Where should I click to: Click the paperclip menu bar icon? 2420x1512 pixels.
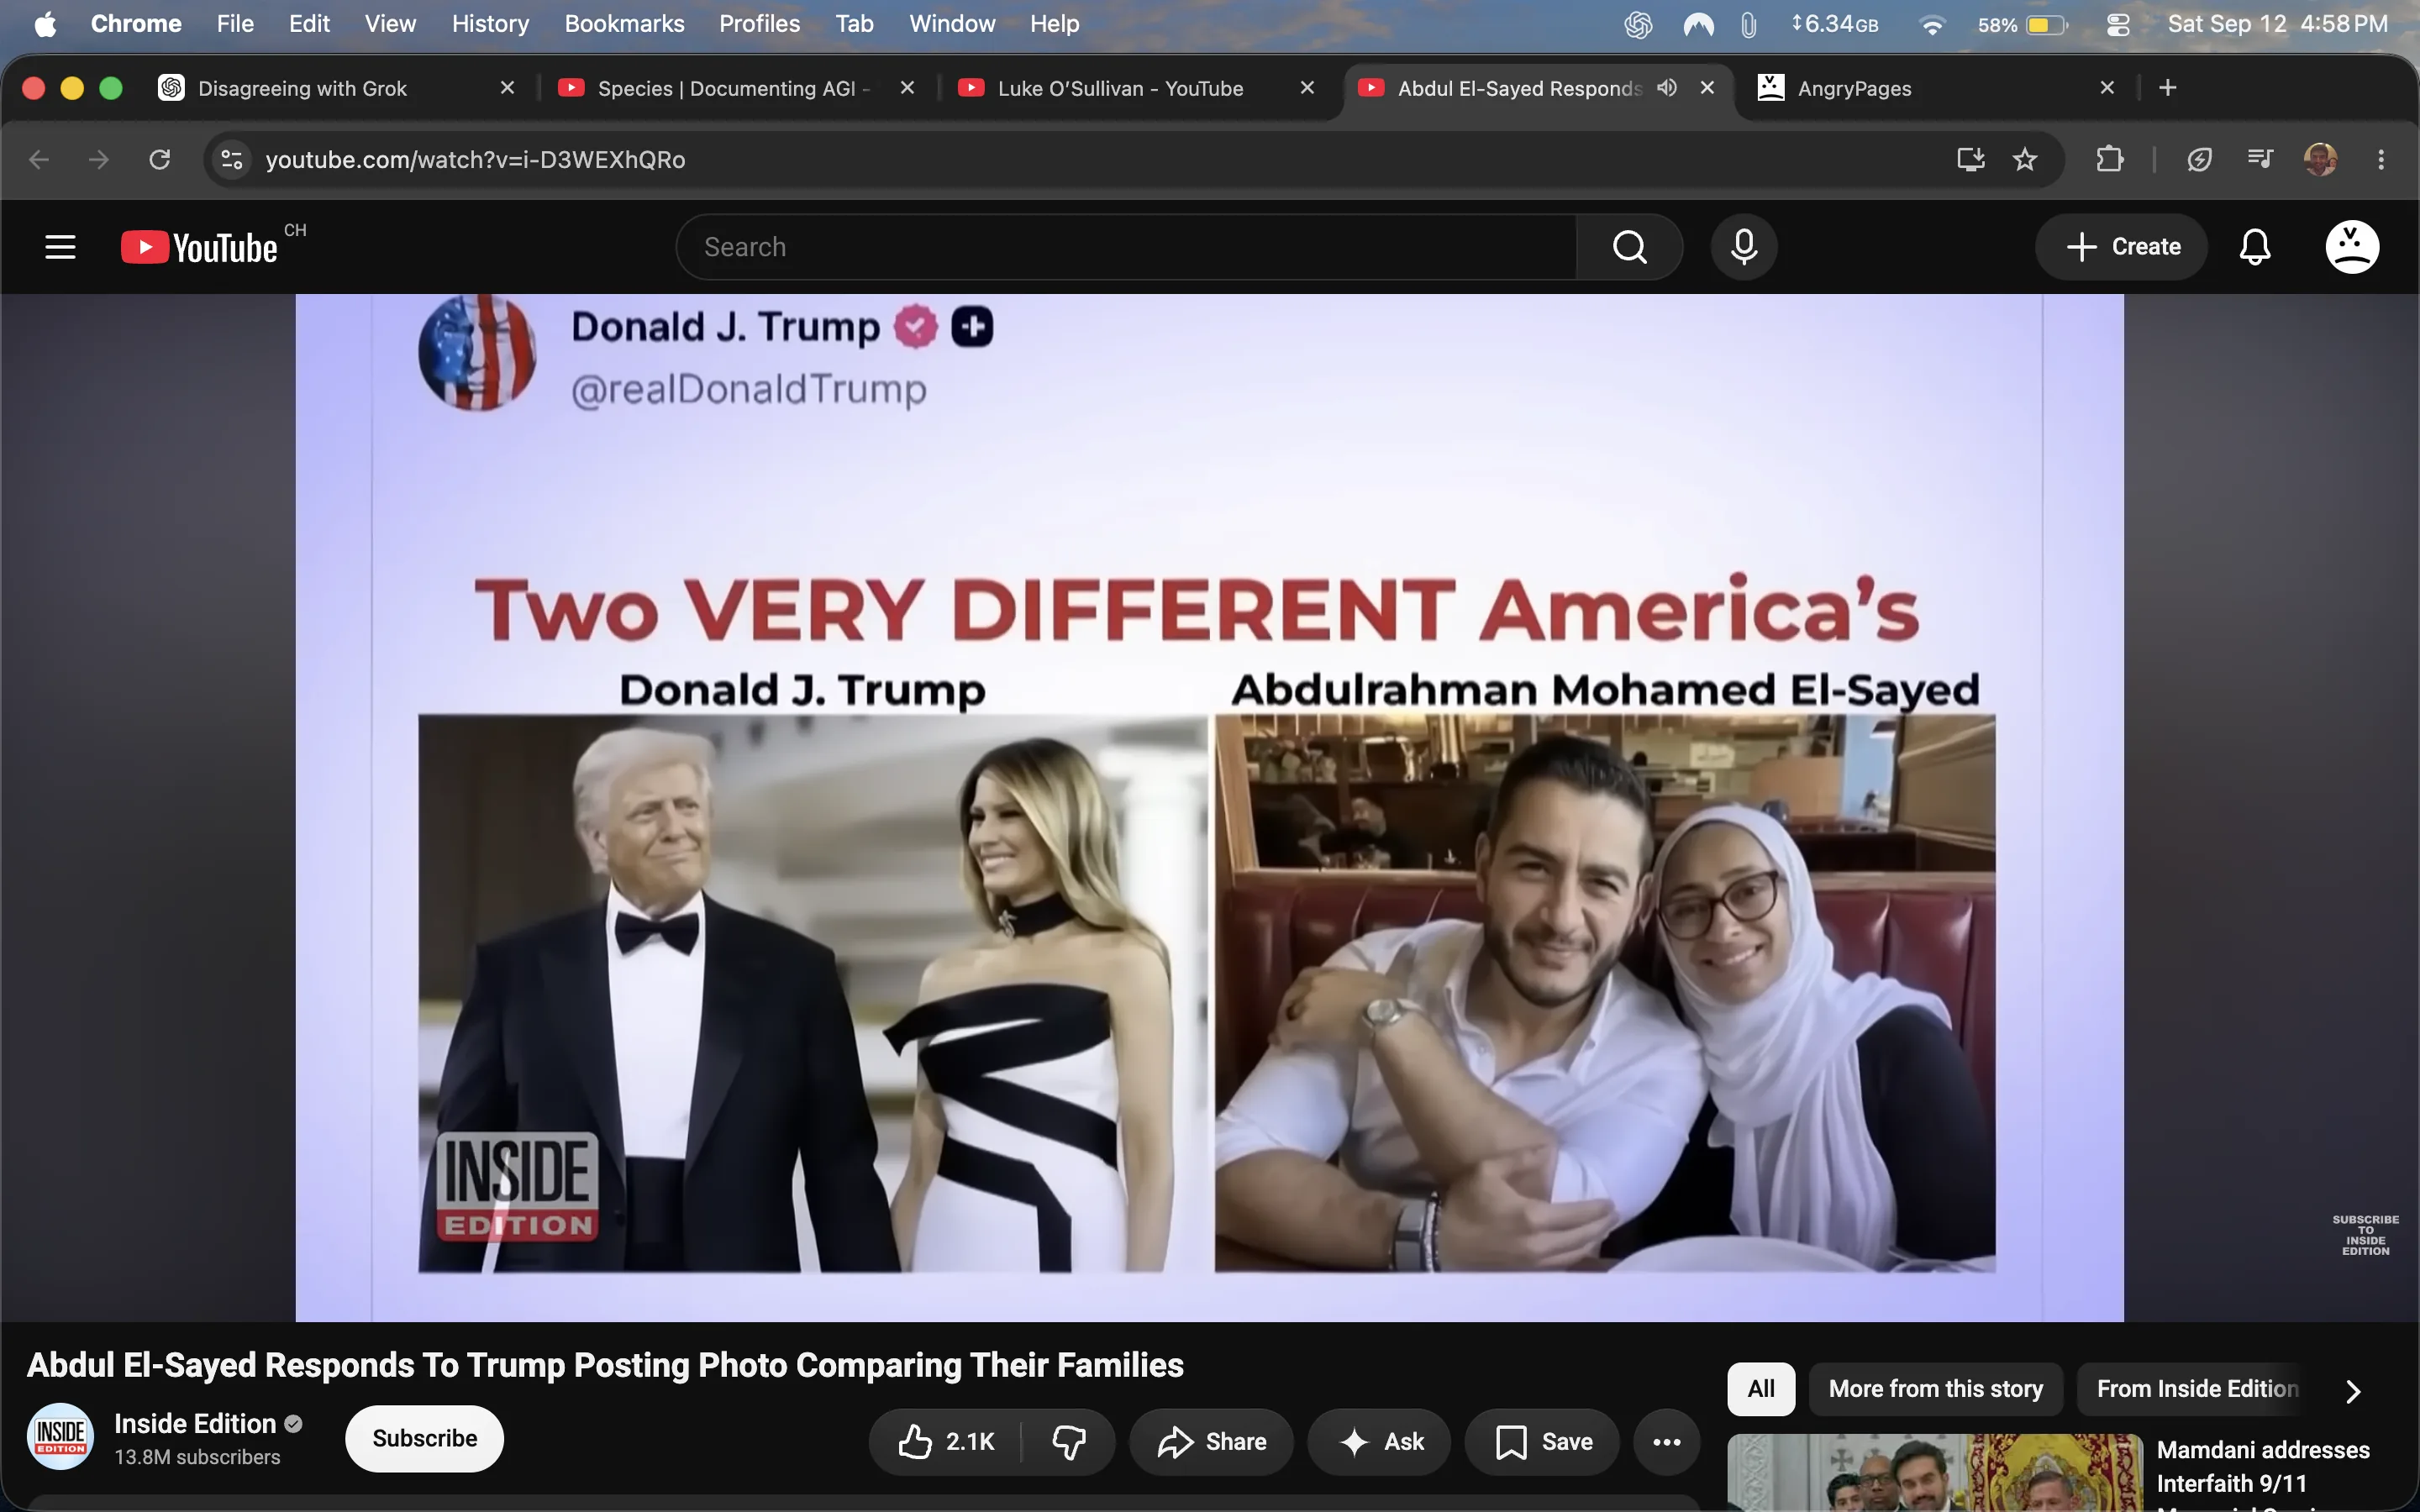click(1748, 24)
